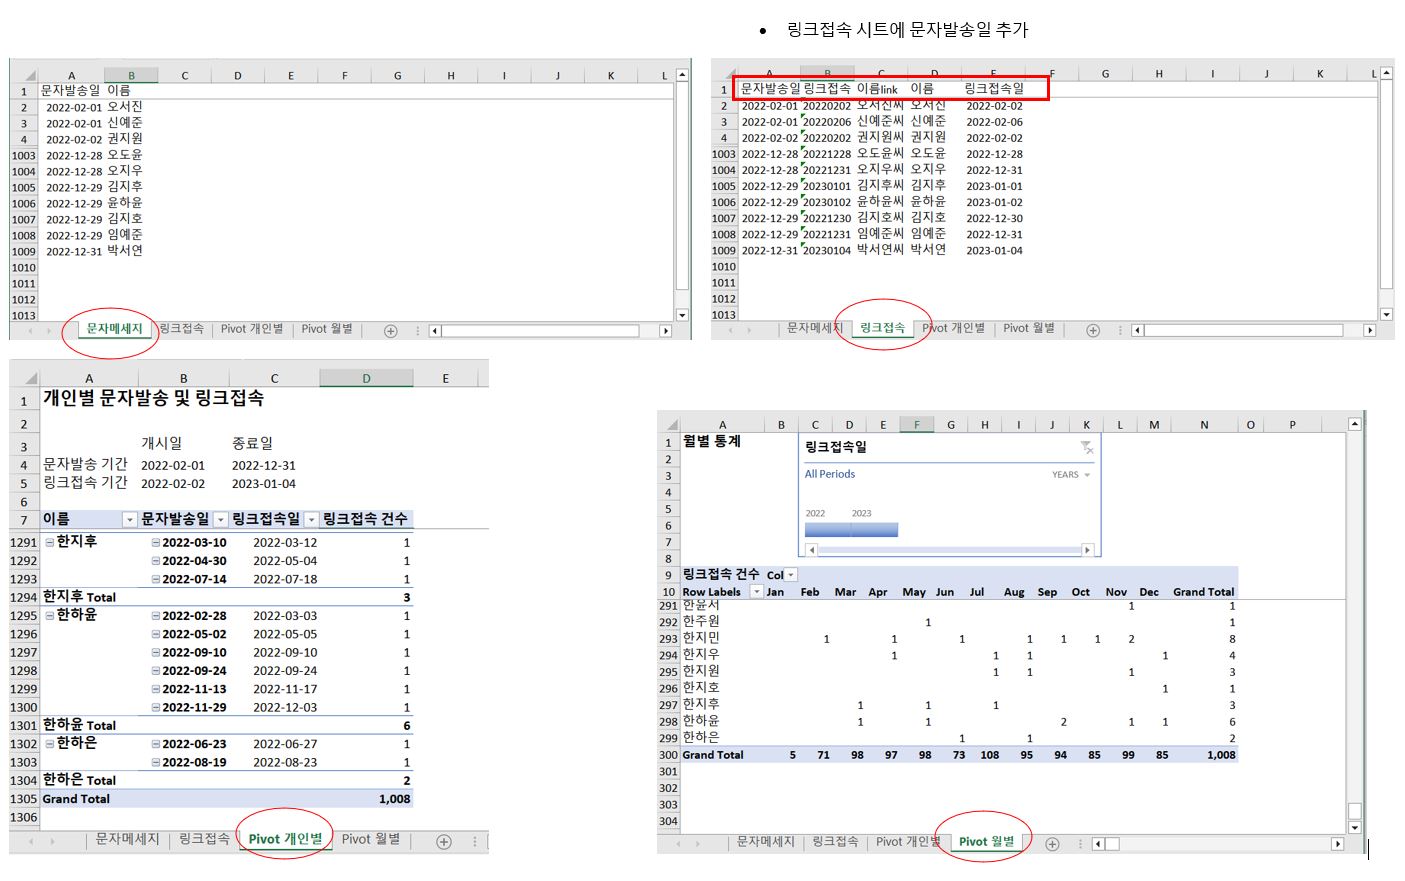Viewport: 1405px width, 881px height.
Task: Collapse the 2022-06-23 date row
Action: pos(156,744)
